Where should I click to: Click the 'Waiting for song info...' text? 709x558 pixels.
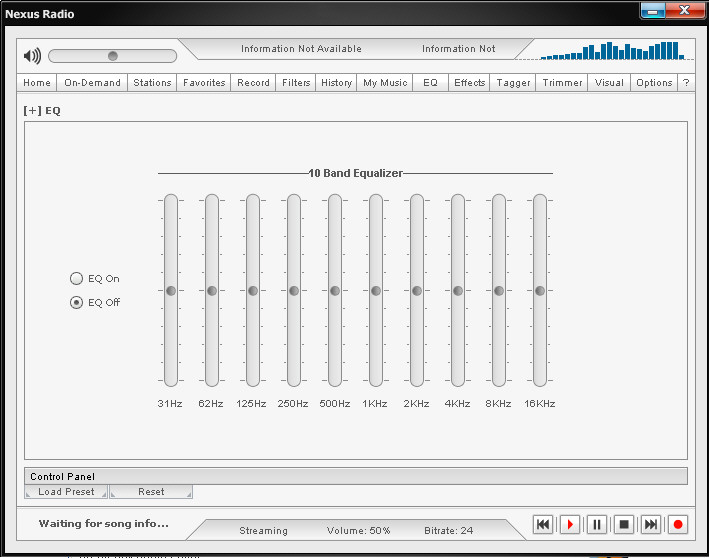[x=104, y=524]
